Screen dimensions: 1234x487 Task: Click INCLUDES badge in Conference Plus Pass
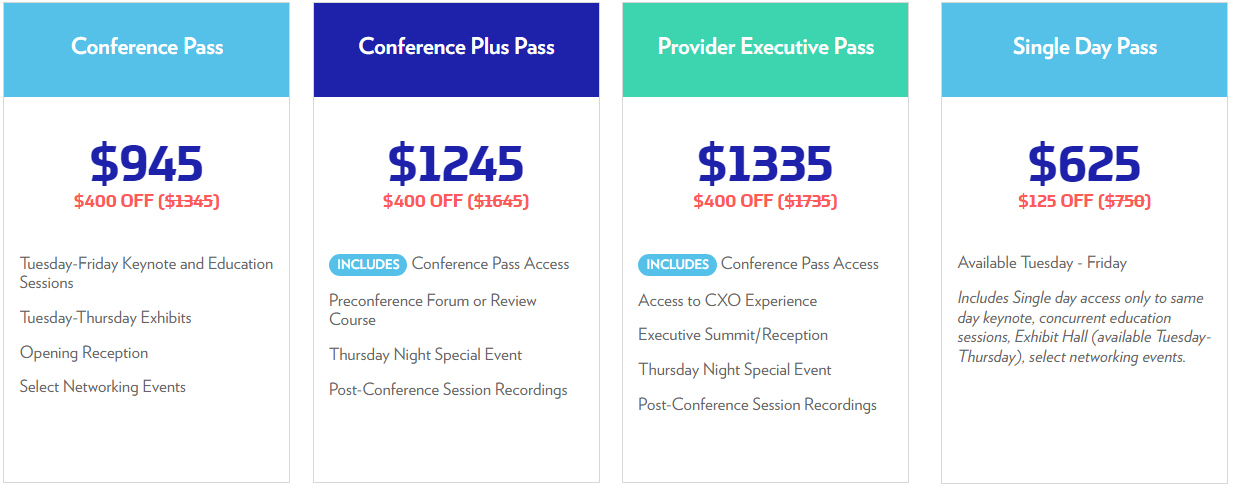(x=368, y=265)
